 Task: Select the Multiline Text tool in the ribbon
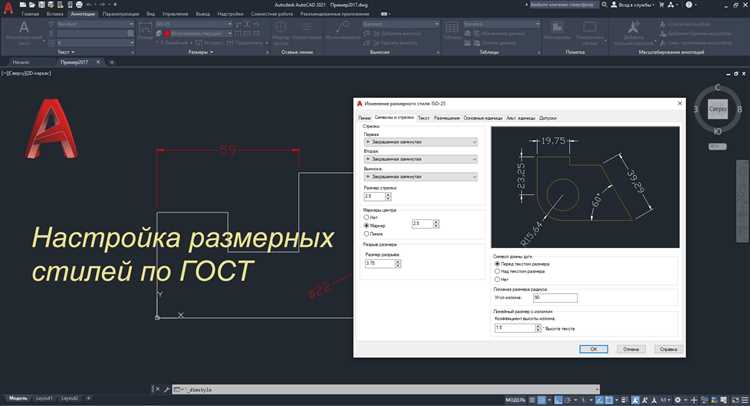click(23, 33)
